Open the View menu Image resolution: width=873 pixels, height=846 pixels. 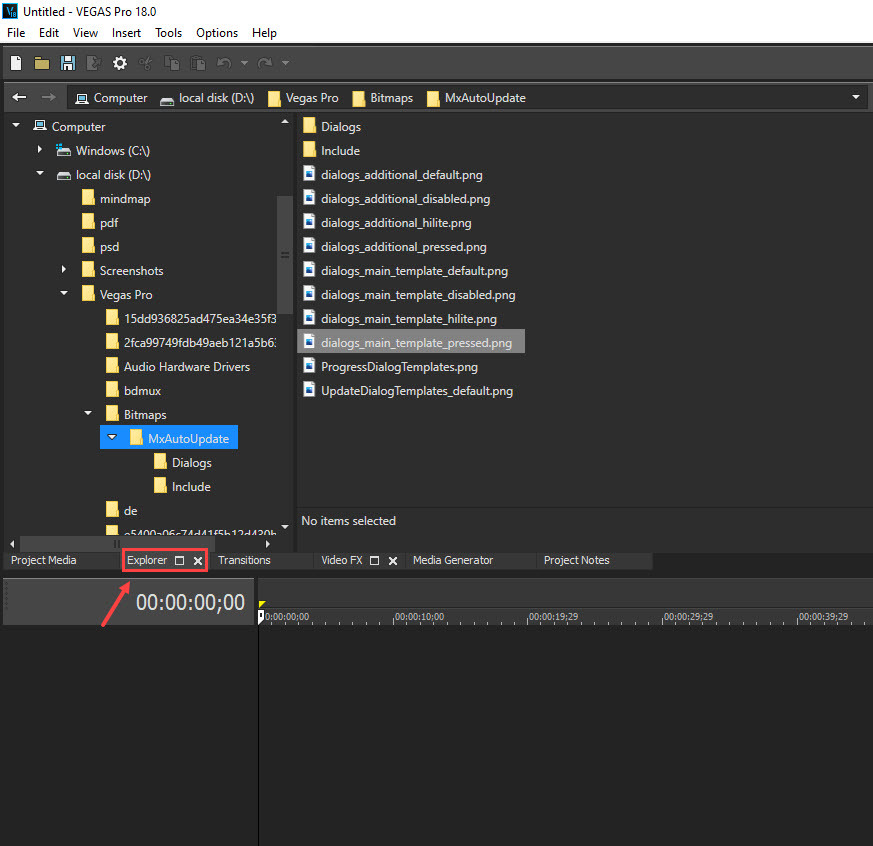85,33
